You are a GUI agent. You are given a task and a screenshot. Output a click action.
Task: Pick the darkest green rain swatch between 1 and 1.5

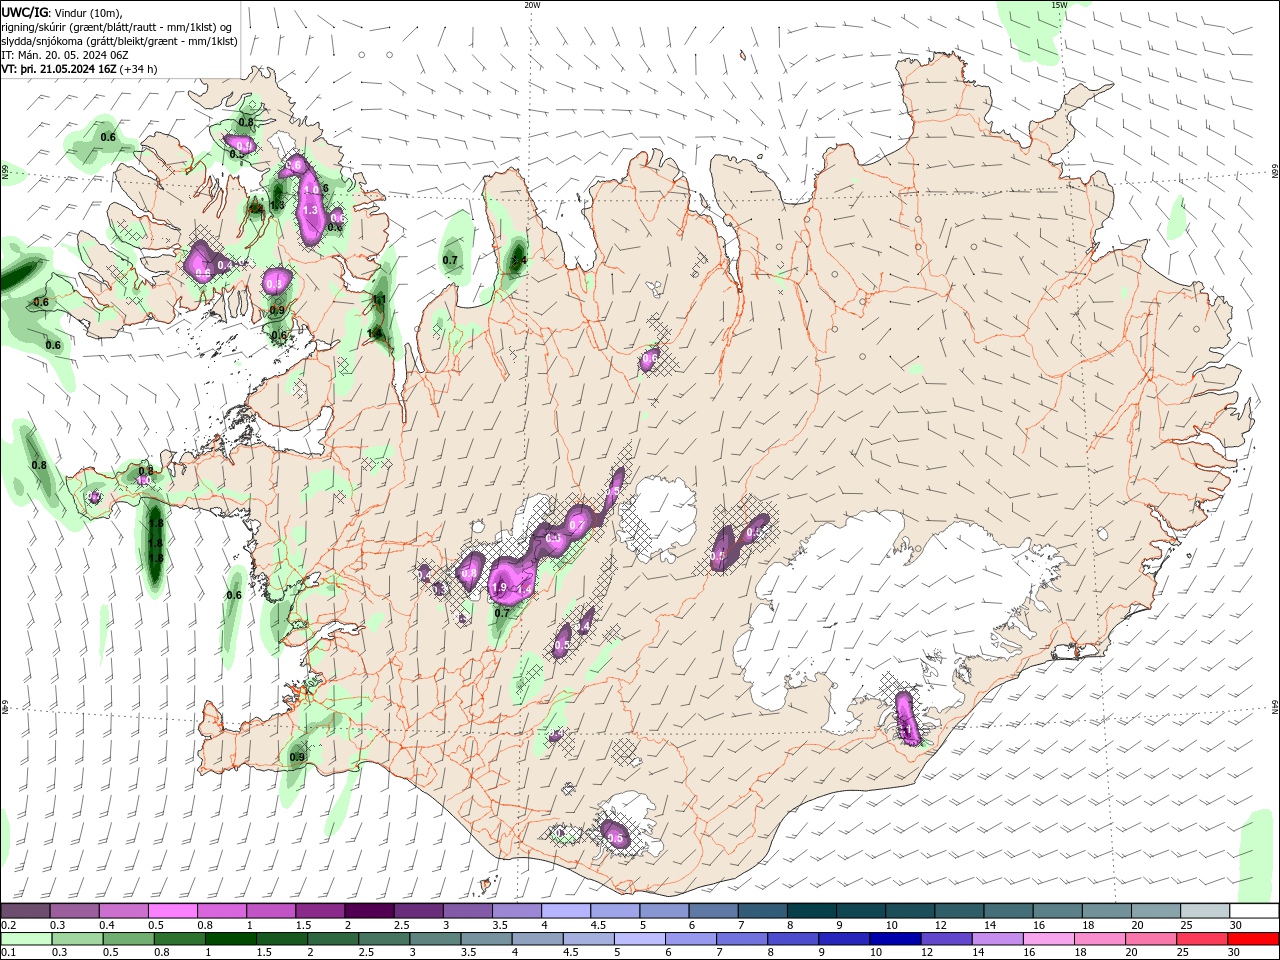coord(230,939)
